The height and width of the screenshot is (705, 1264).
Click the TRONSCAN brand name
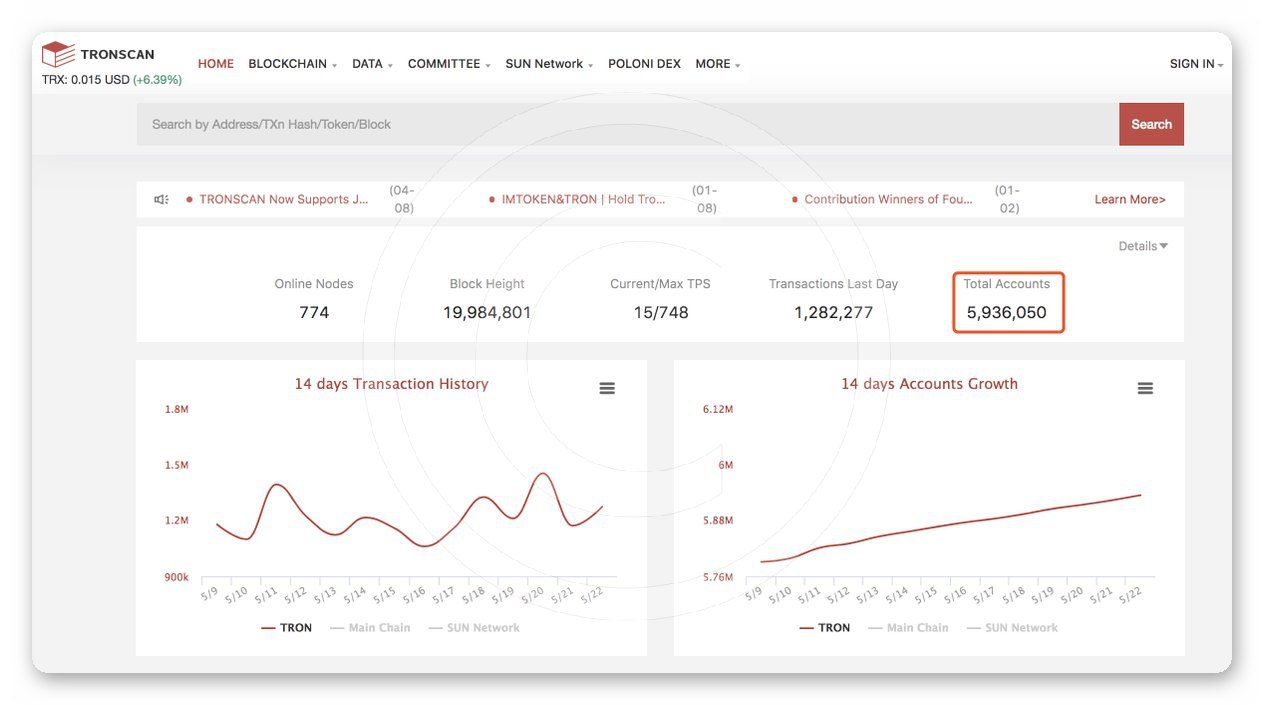pyautogui.click(x=117, y=54)
